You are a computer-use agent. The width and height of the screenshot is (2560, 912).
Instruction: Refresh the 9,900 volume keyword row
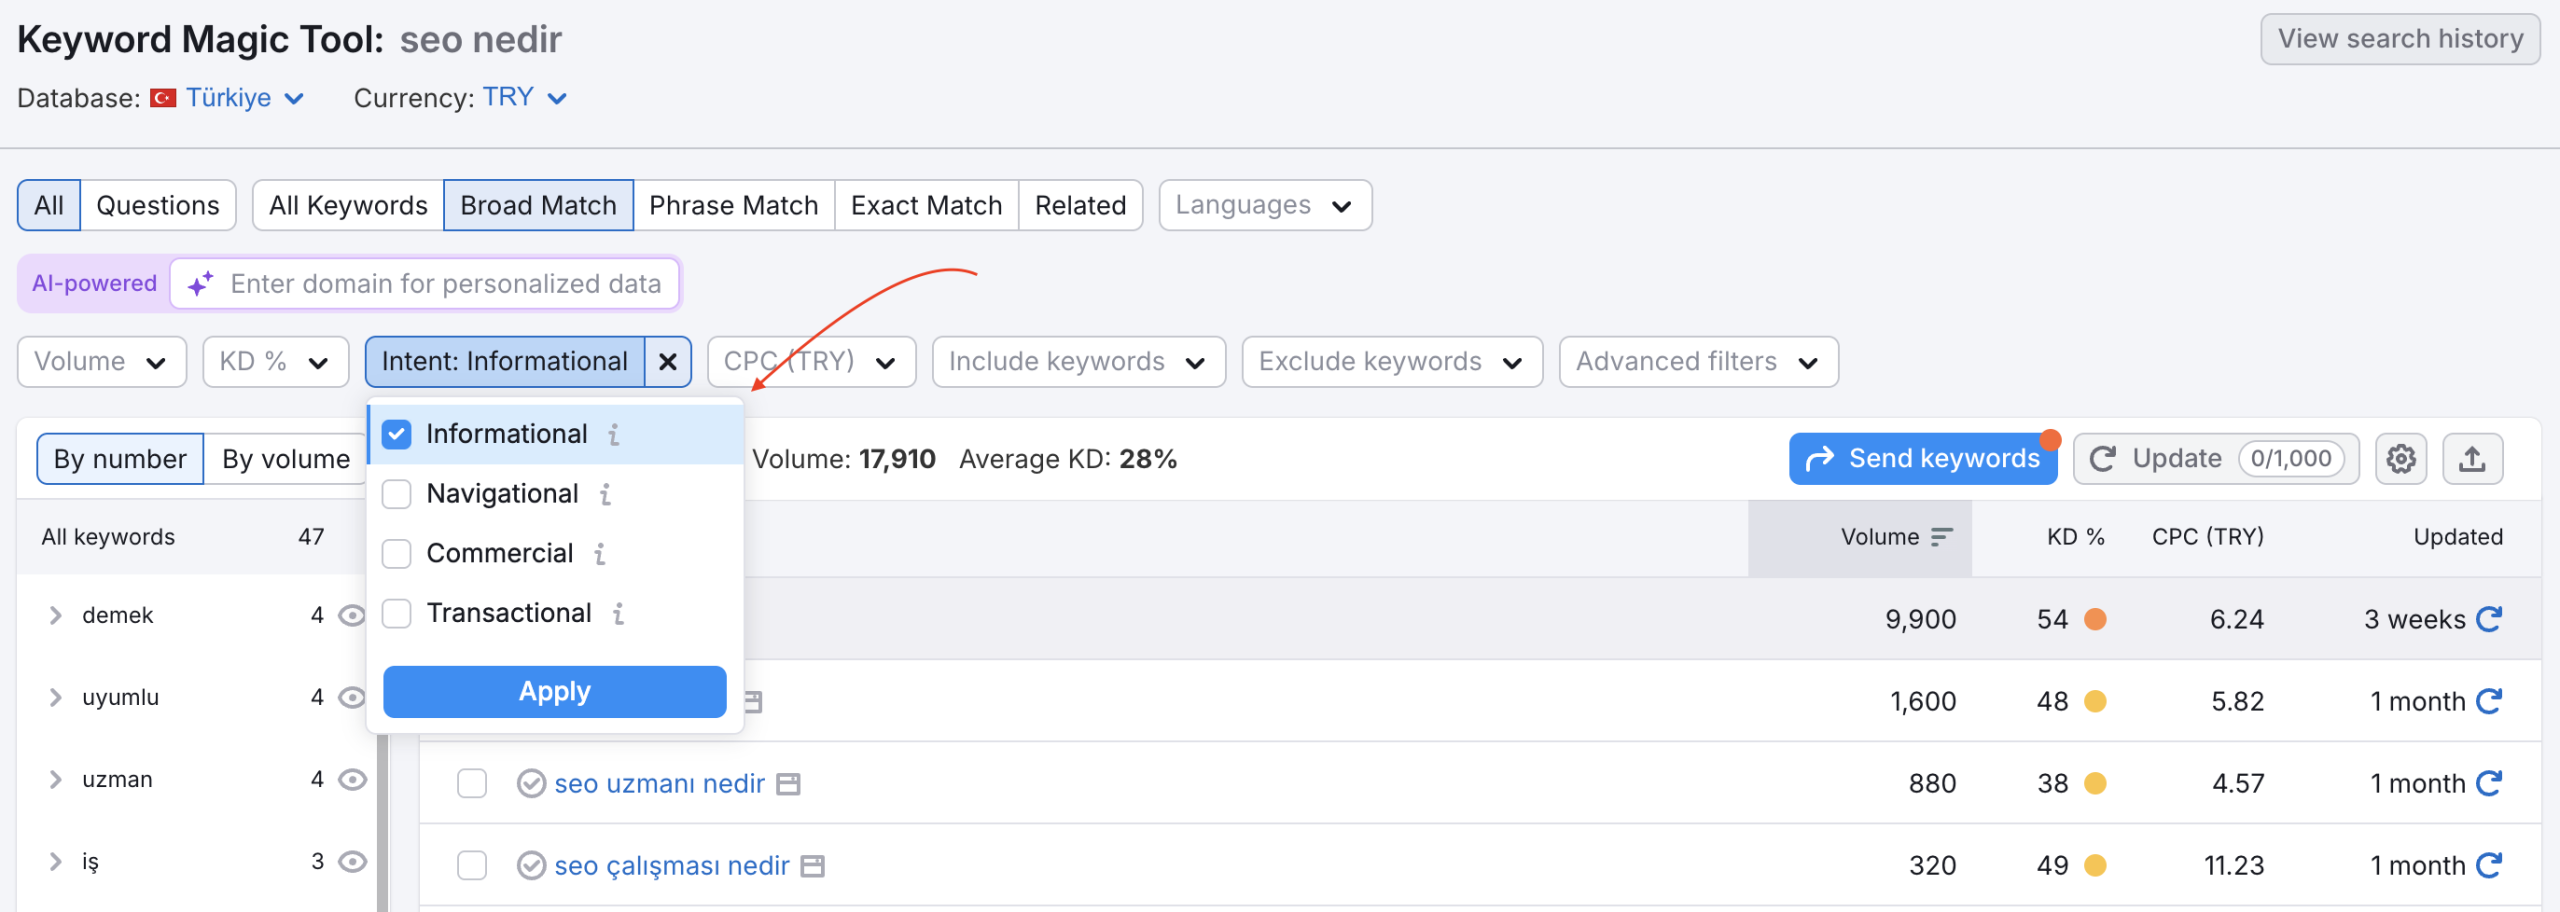(x=2489, y=619)
